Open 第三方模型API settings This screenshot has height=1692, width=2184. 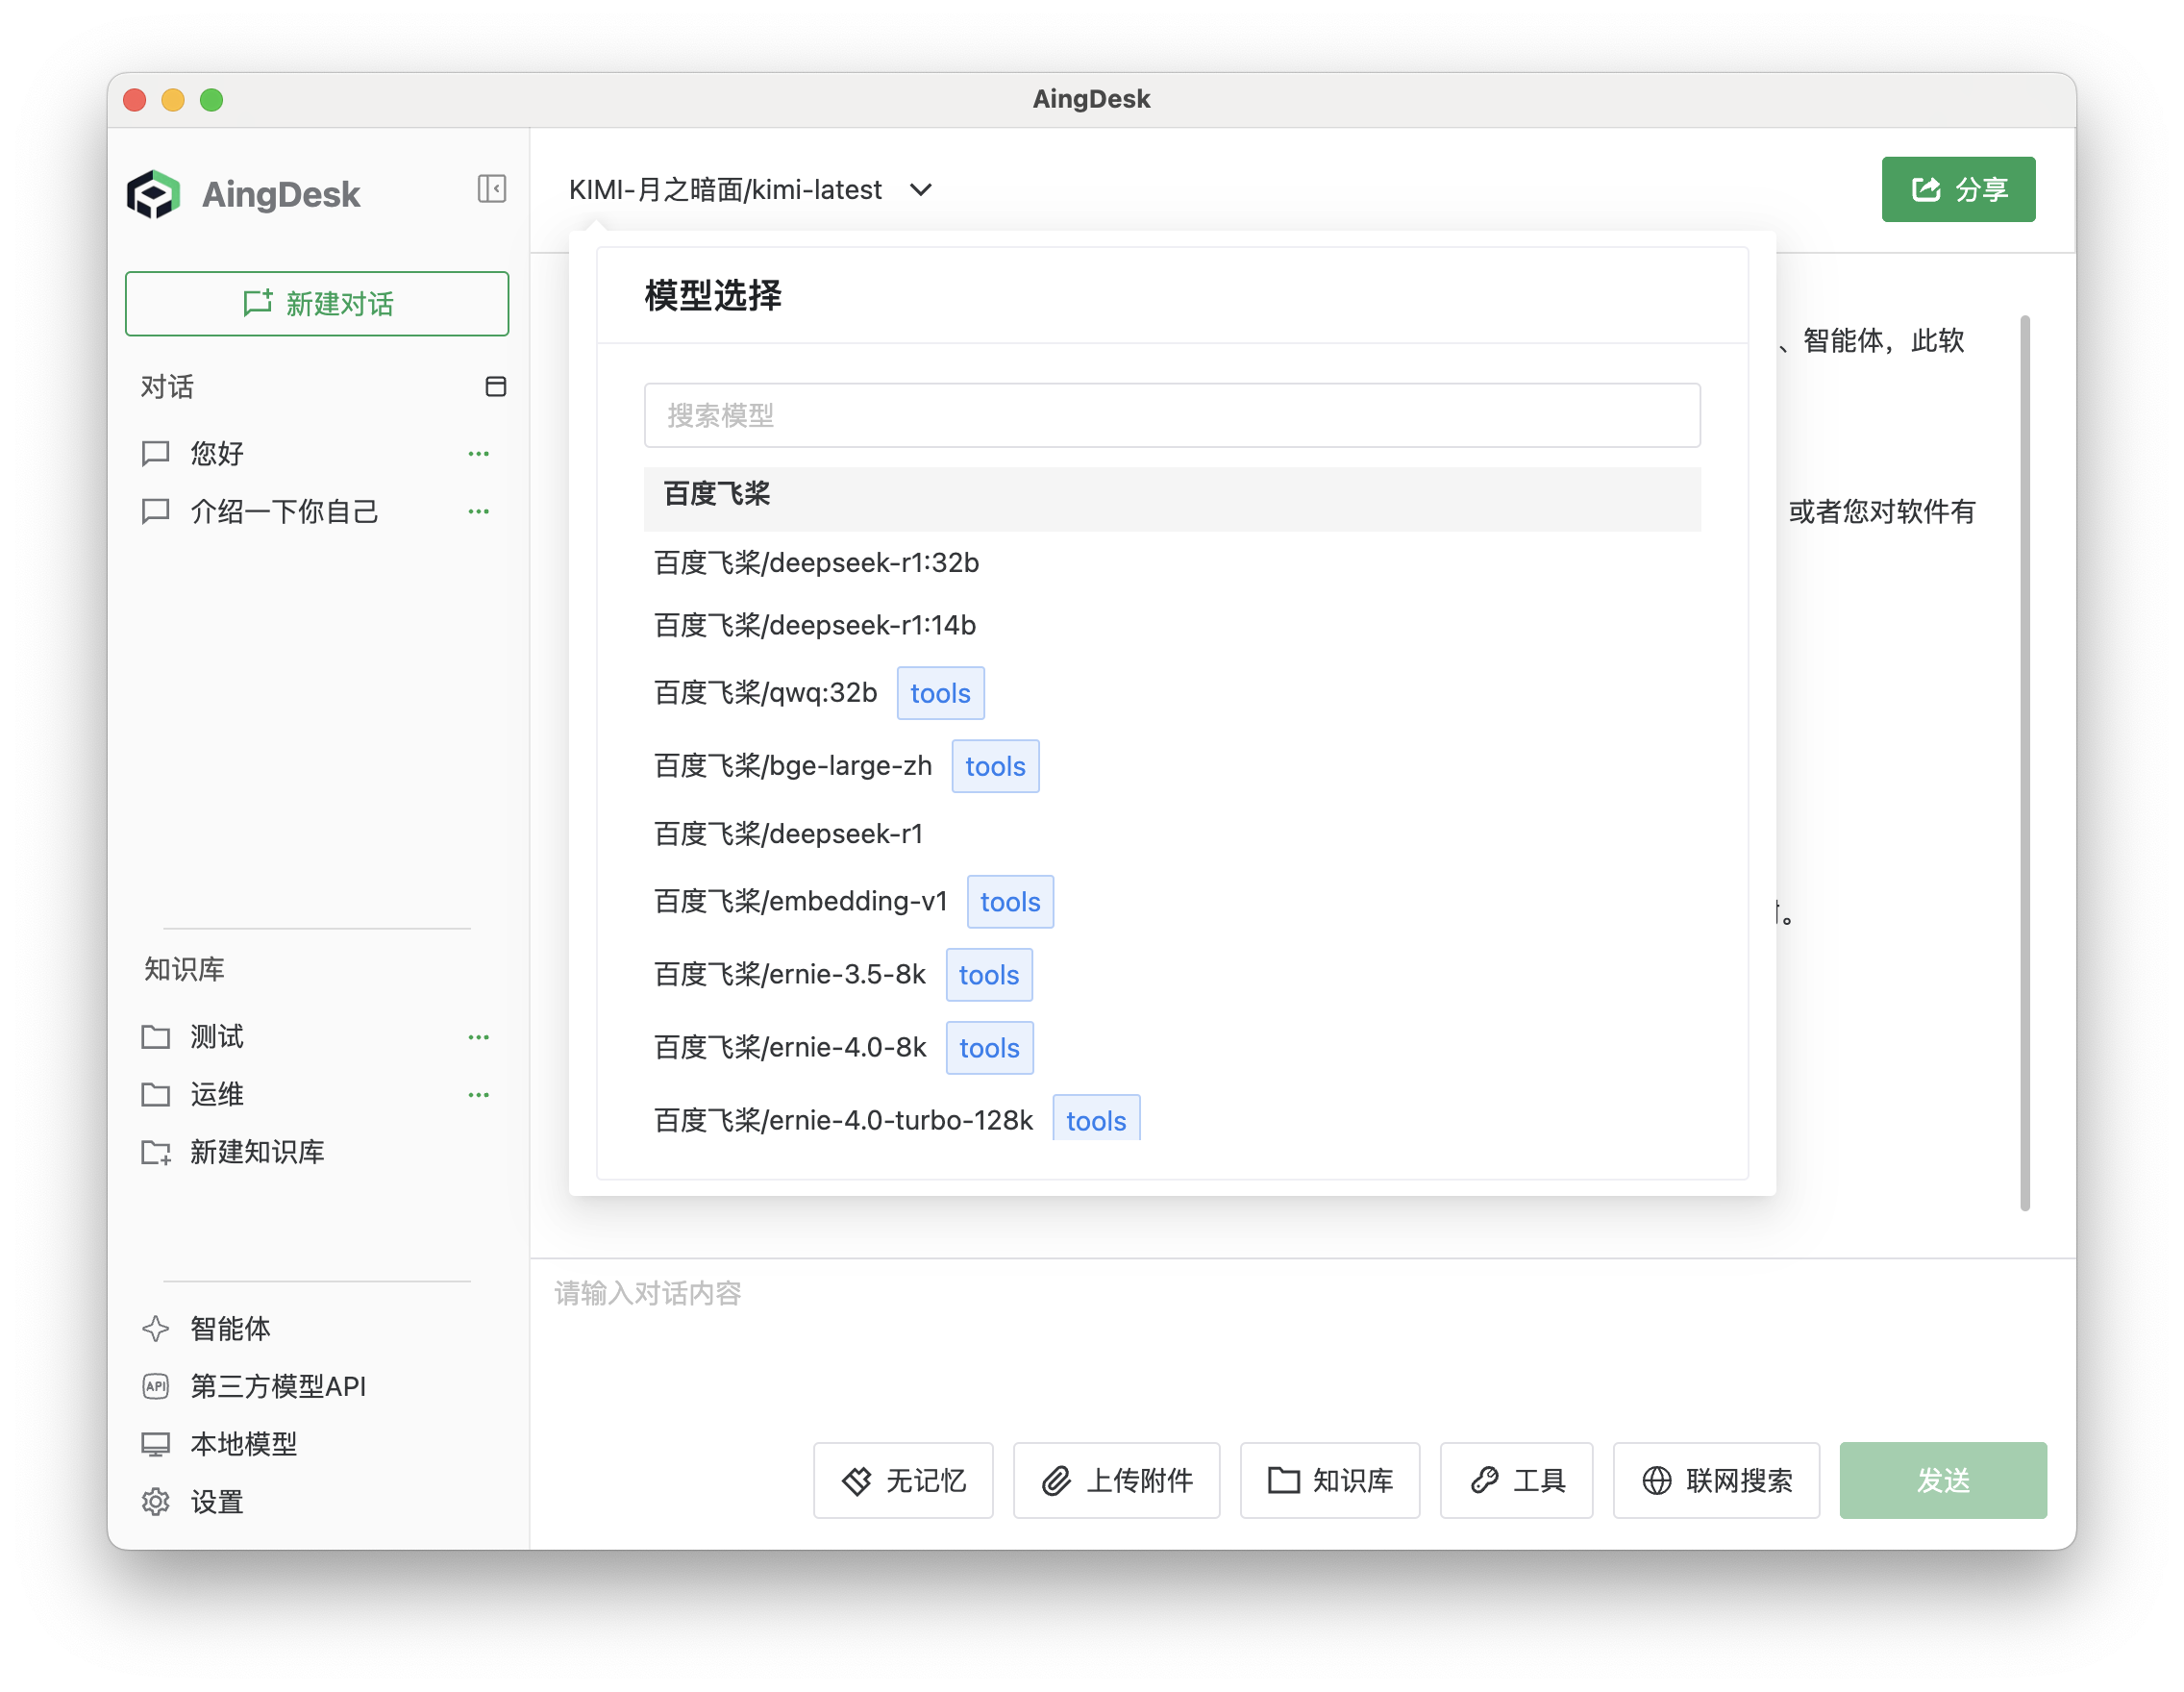pyautogui.click(x=277, y=1387)
